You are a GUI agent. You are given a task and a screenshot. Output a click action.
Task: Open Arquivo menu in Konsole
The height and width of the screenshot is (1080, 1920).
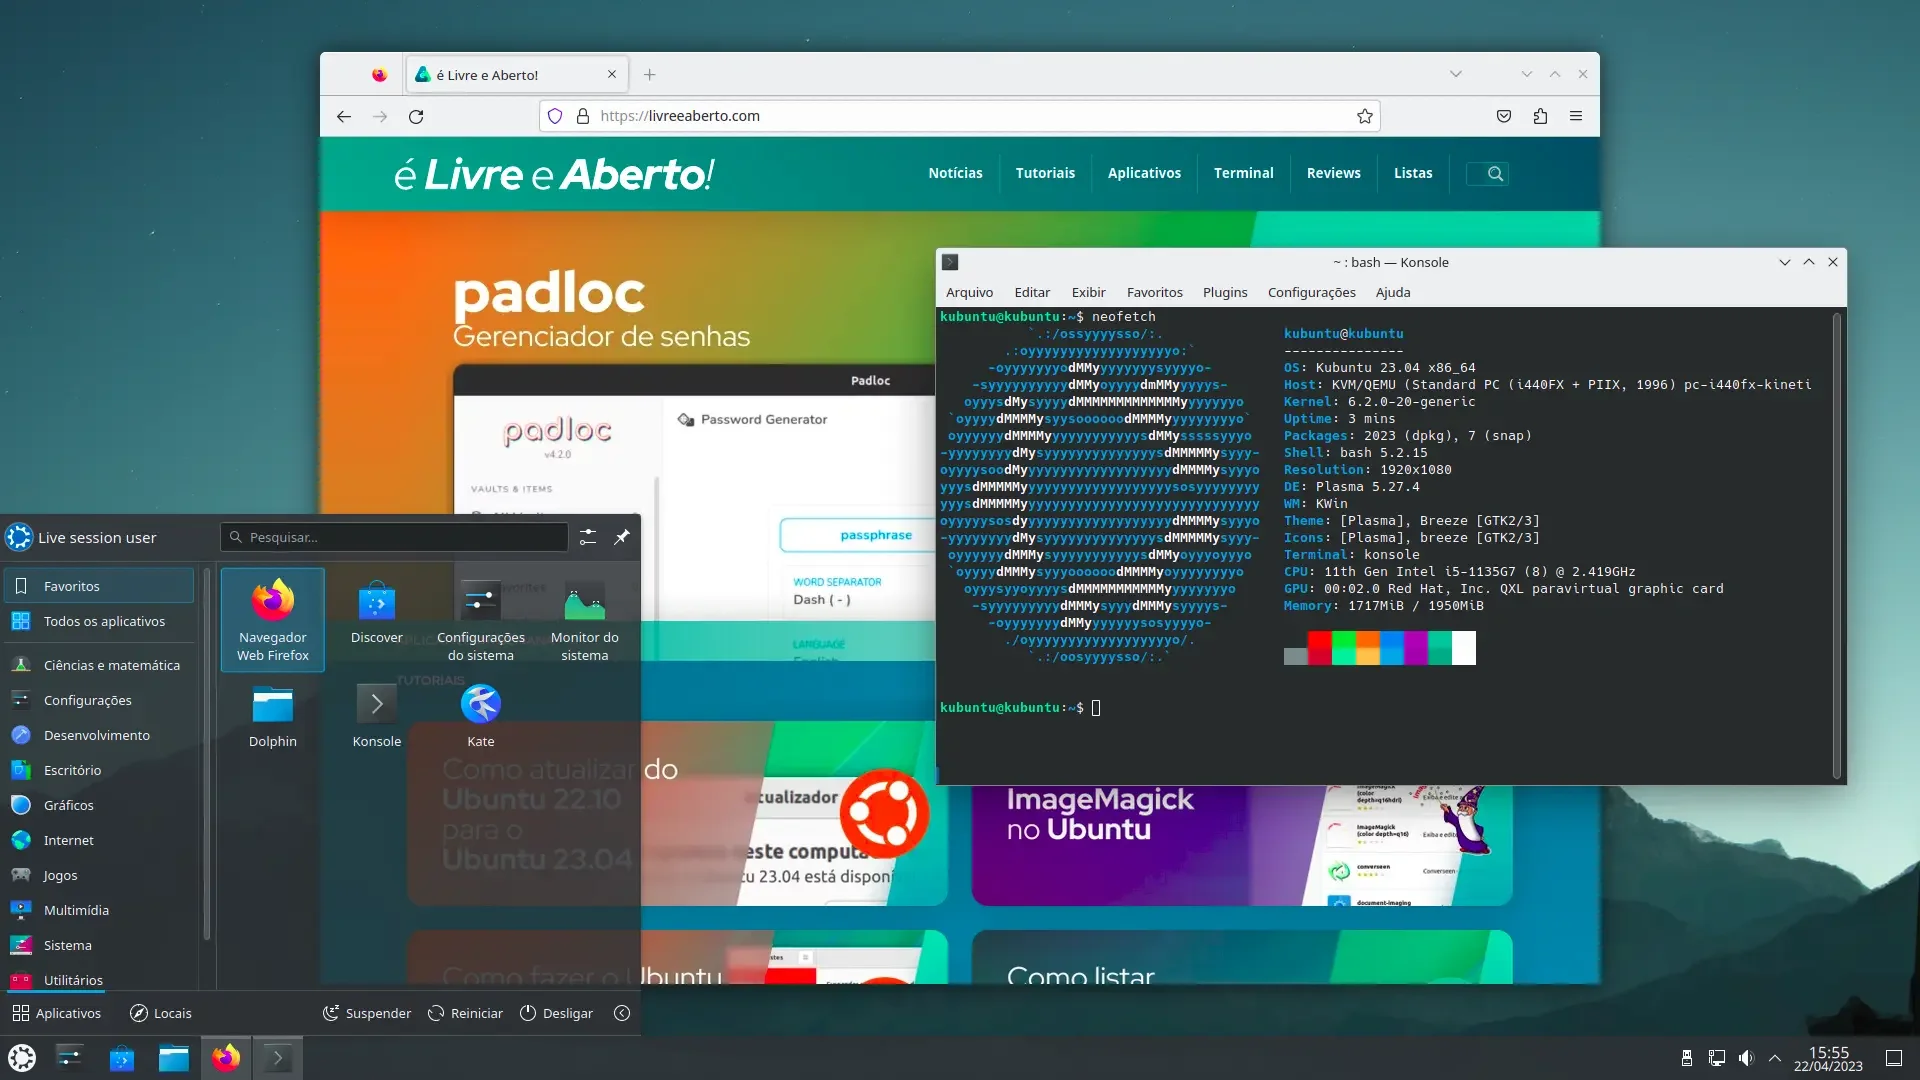[969, 292]
